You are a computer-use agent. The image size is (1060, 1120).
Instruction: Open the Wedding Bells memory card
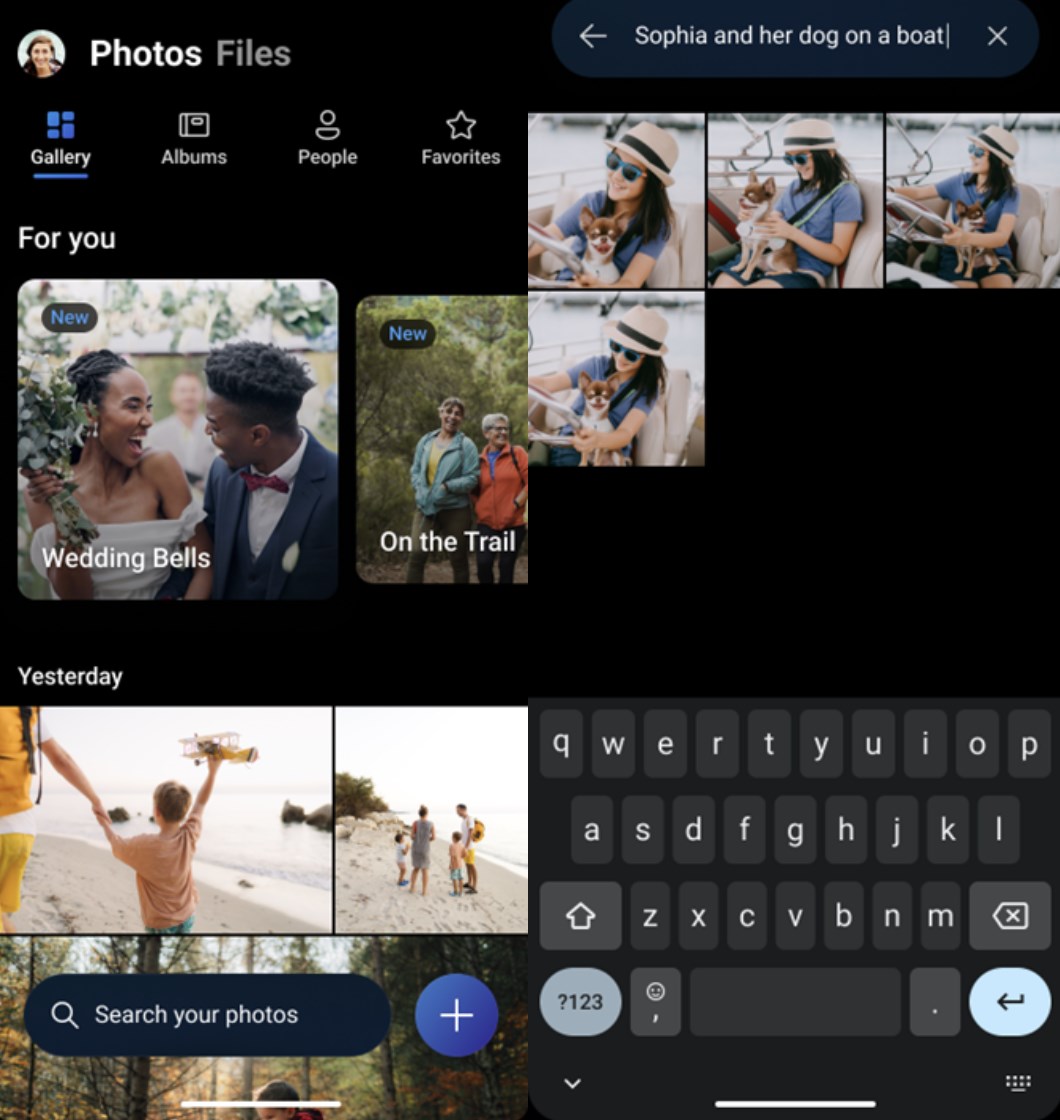[x=178, y=439]
